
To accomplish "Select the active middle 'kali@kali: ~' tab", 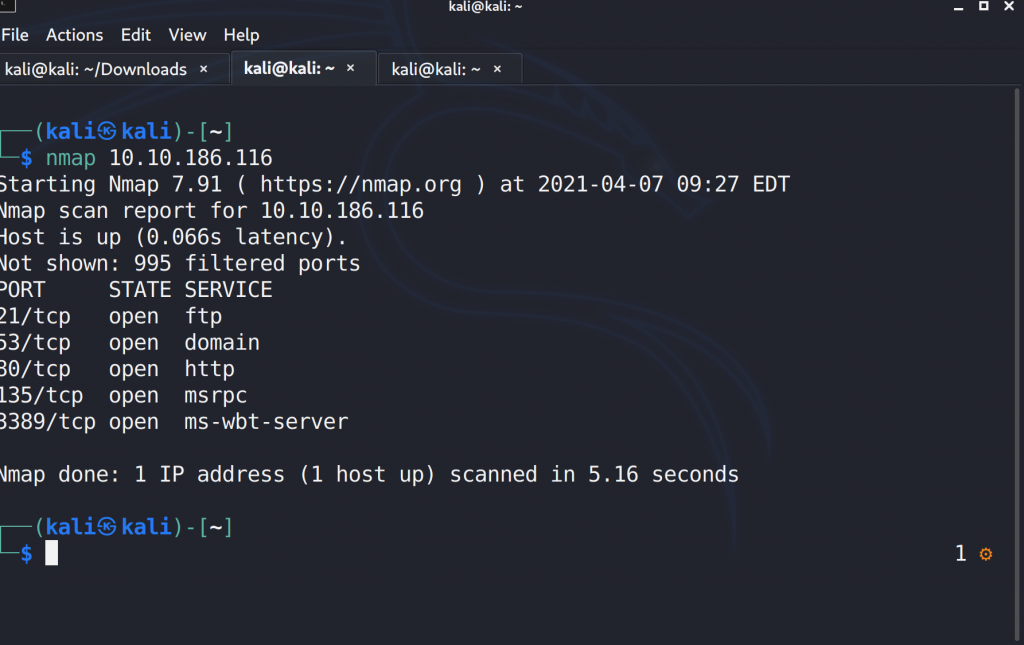I will click(290, 69).
